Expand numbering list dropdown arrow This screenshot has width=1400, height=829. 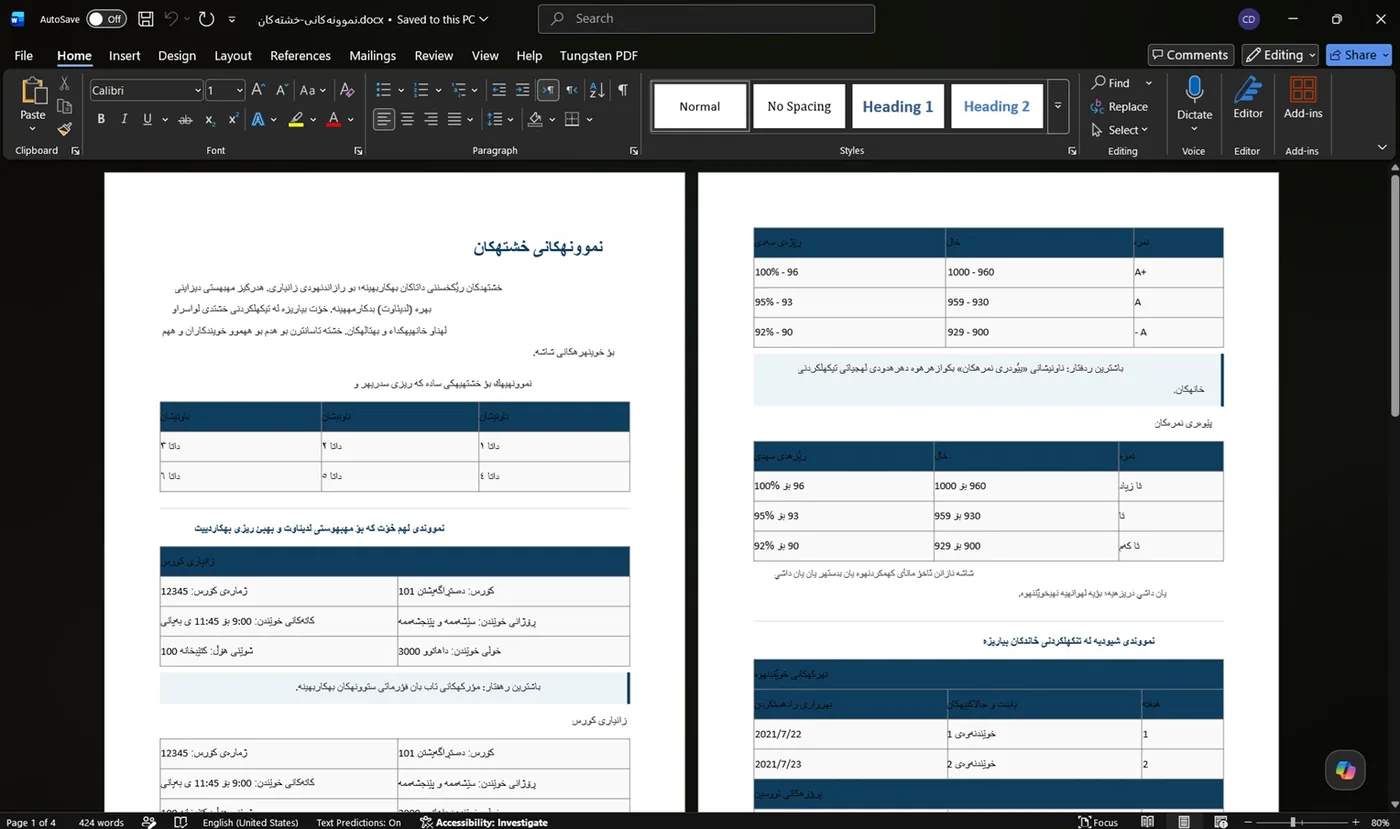tap(438, 90)
